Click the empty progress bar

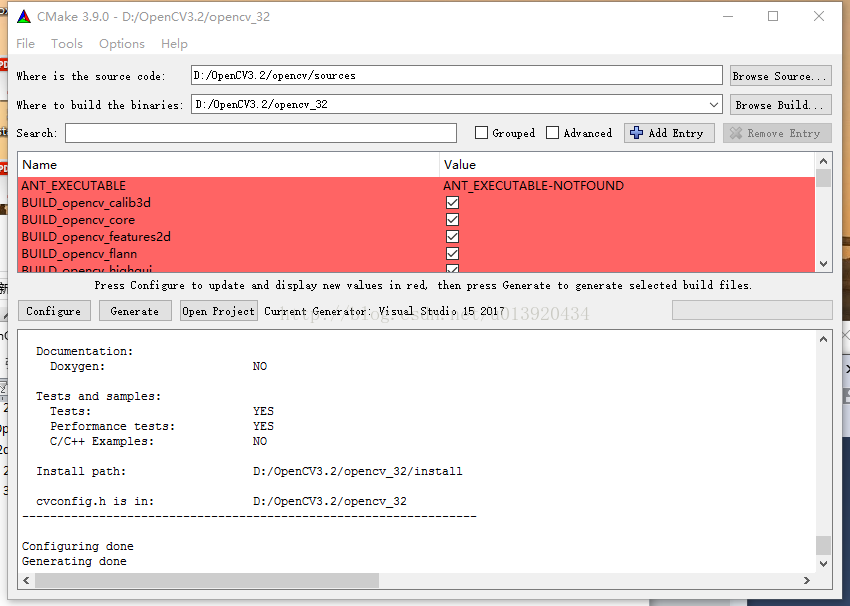752,311
